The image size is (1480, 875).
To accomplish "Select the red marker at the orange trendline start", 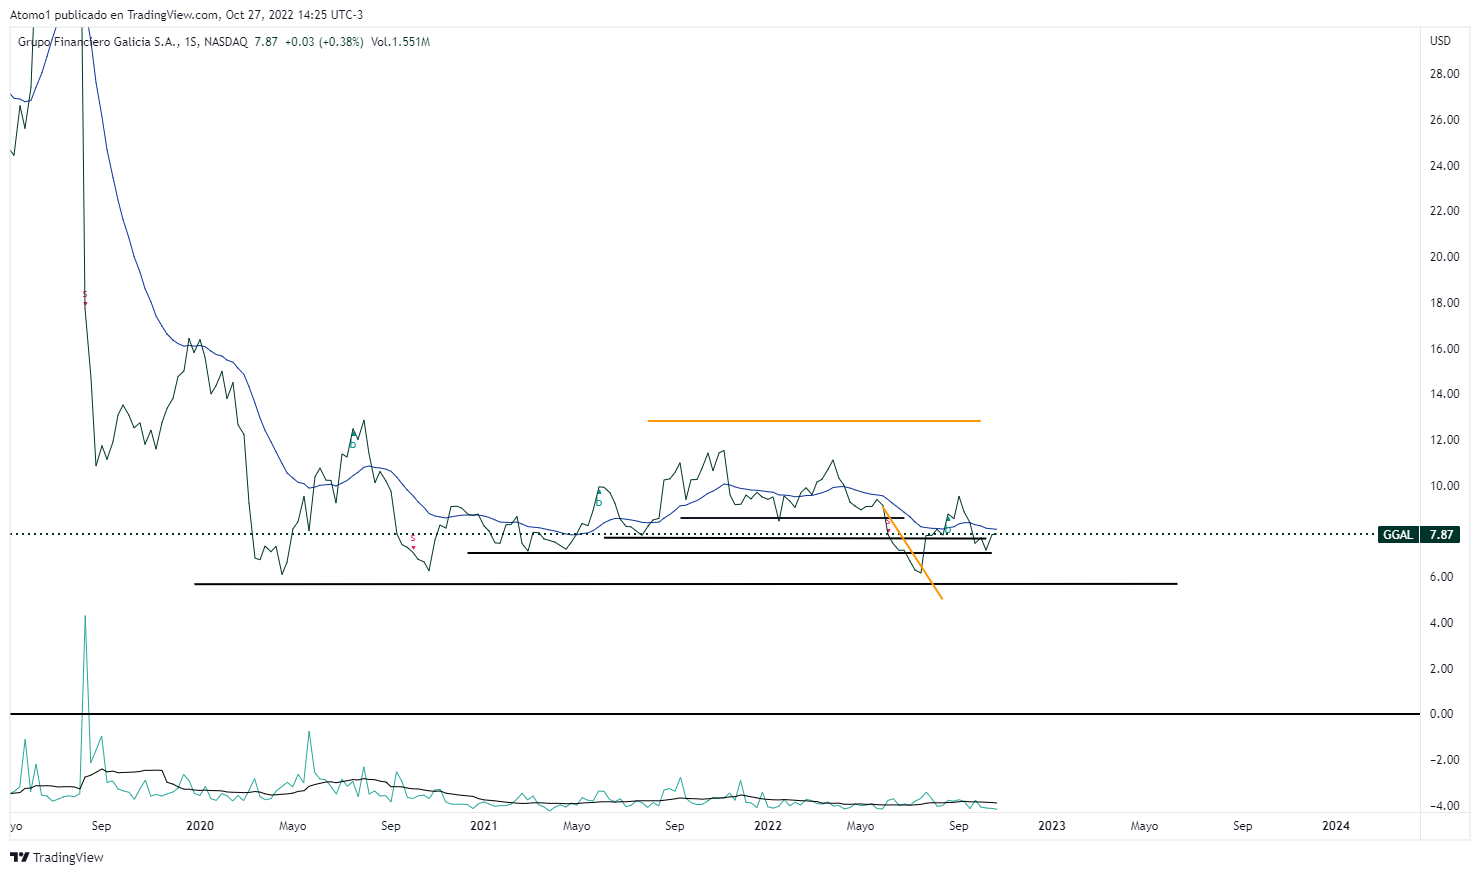I will click(887, 522).
